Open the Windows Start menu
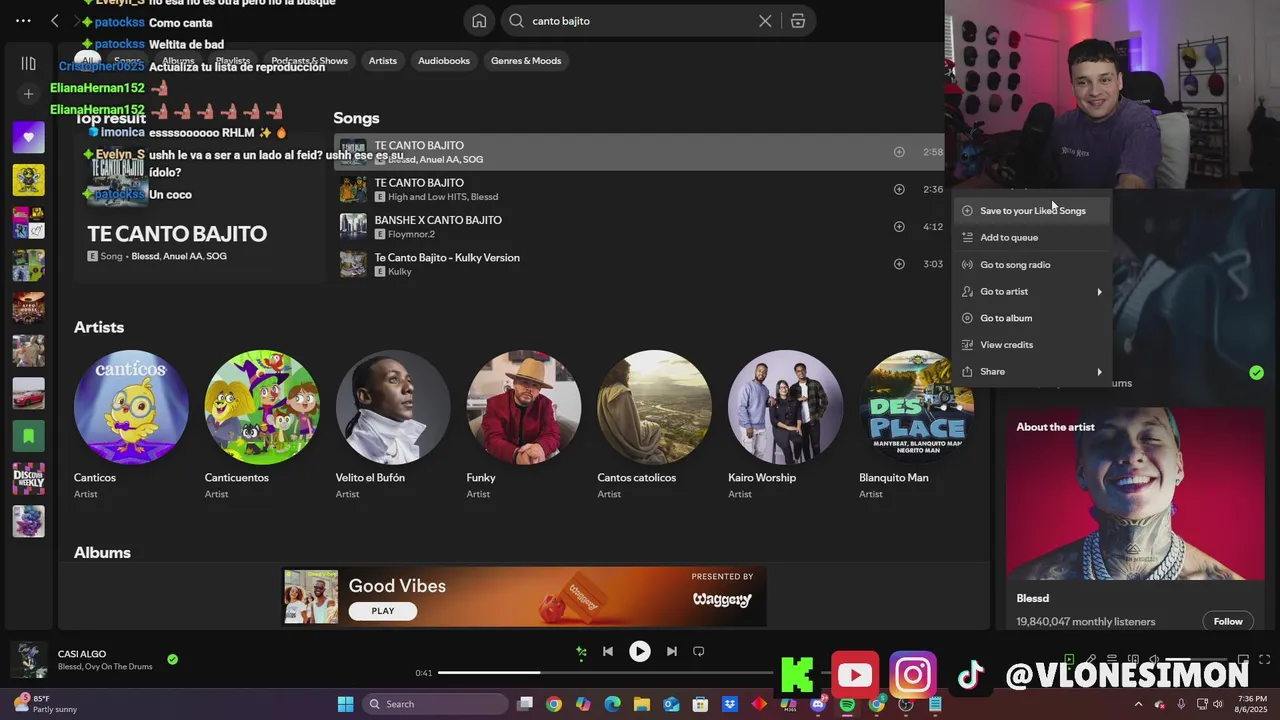Screen dimensions: 1280x720 coord(345,704)
